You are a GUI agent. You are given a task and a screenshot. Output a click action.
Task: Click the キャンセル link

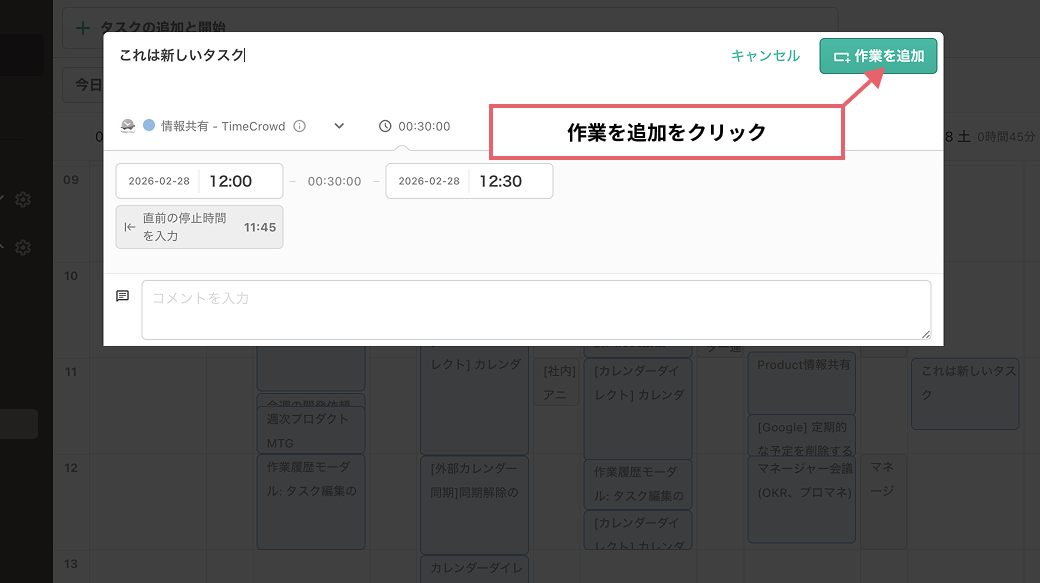click(765, 56)
